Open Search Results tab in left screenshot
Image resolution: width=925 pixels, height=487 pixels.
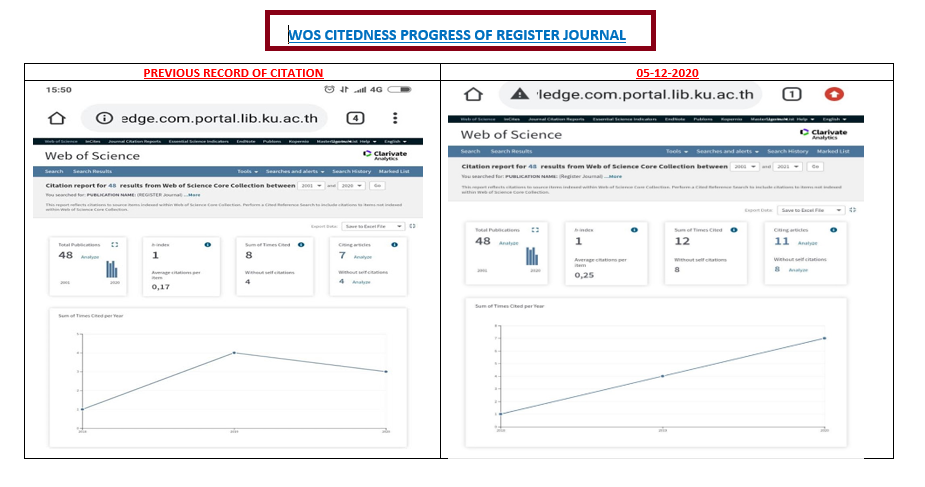pyautogui.click(x=92, y=172)
